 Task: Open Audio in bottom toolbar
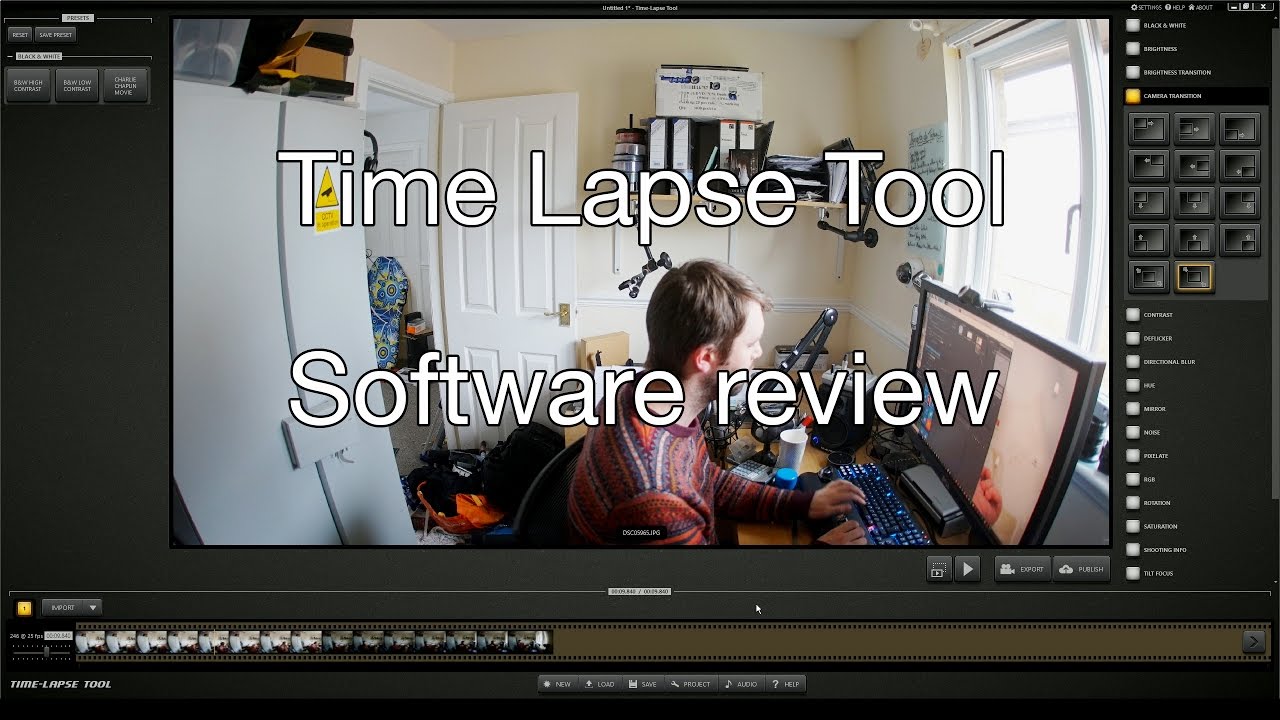[x=741, y=684]
